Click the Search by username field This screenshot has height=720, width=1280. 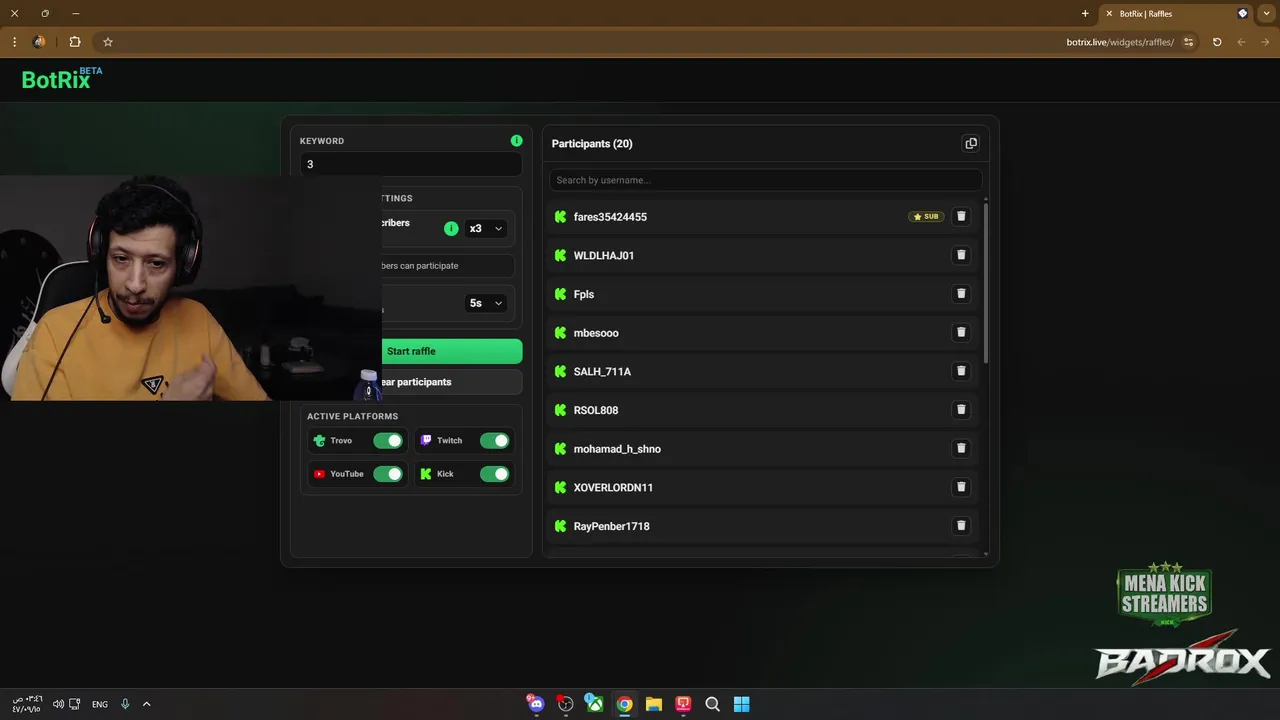tap(765, 180)
